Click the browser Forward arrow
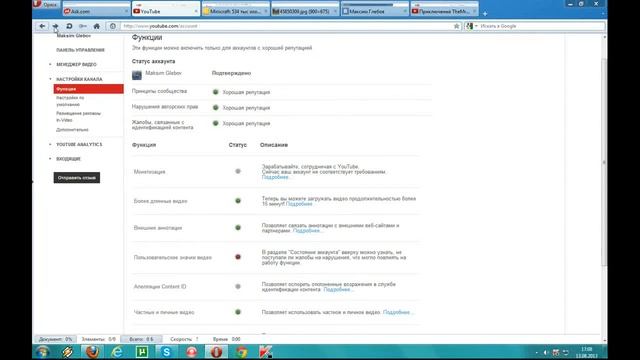This screenshot has width=640, height=360. click(x=56, y=26)
